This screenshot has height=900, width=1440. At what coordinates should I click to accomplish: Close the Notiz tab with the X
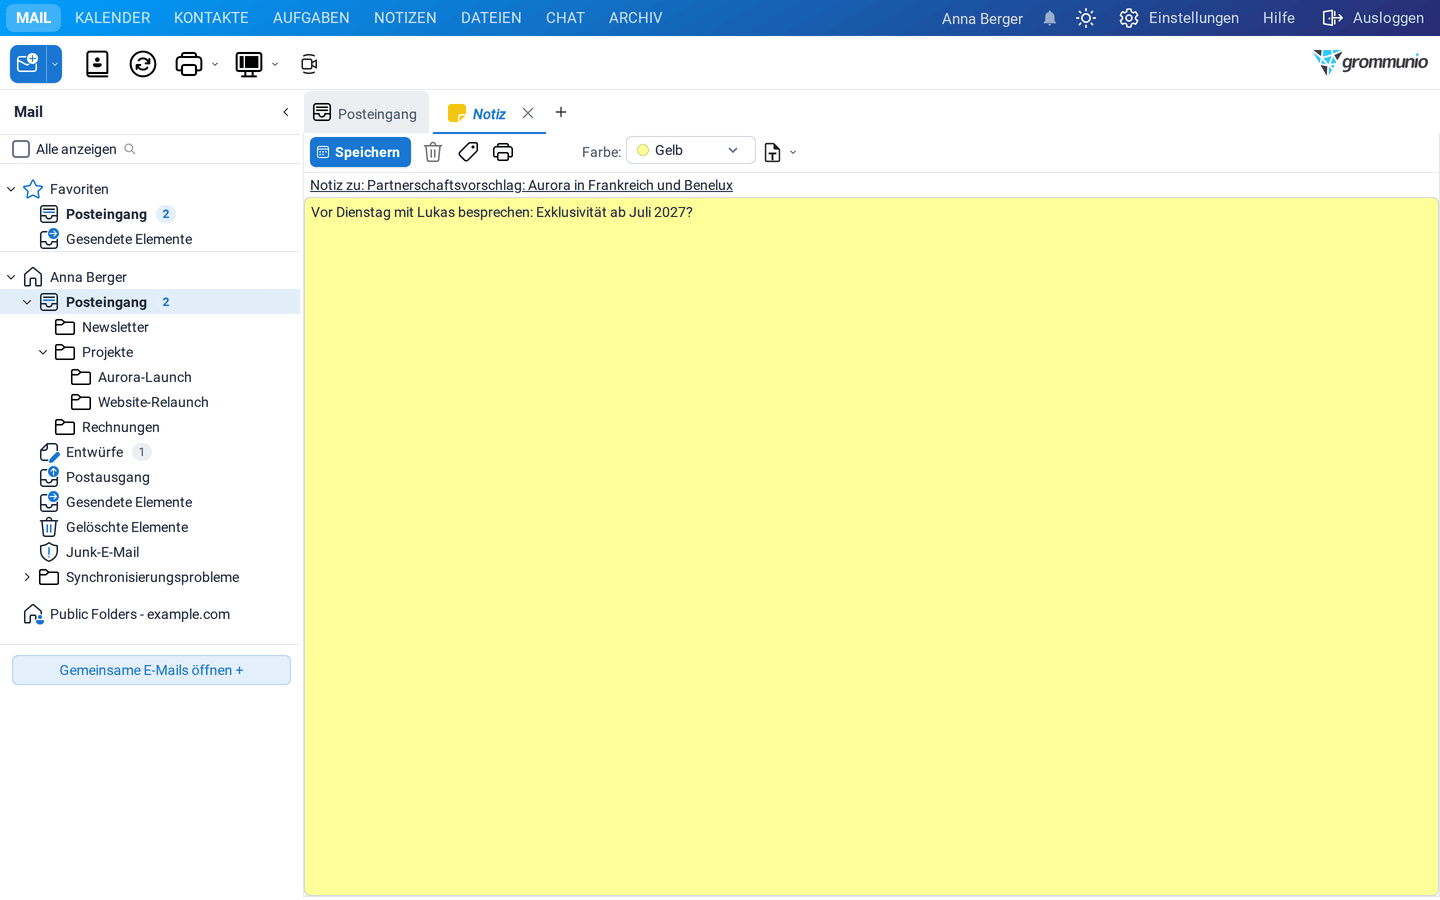coord(528,113)
